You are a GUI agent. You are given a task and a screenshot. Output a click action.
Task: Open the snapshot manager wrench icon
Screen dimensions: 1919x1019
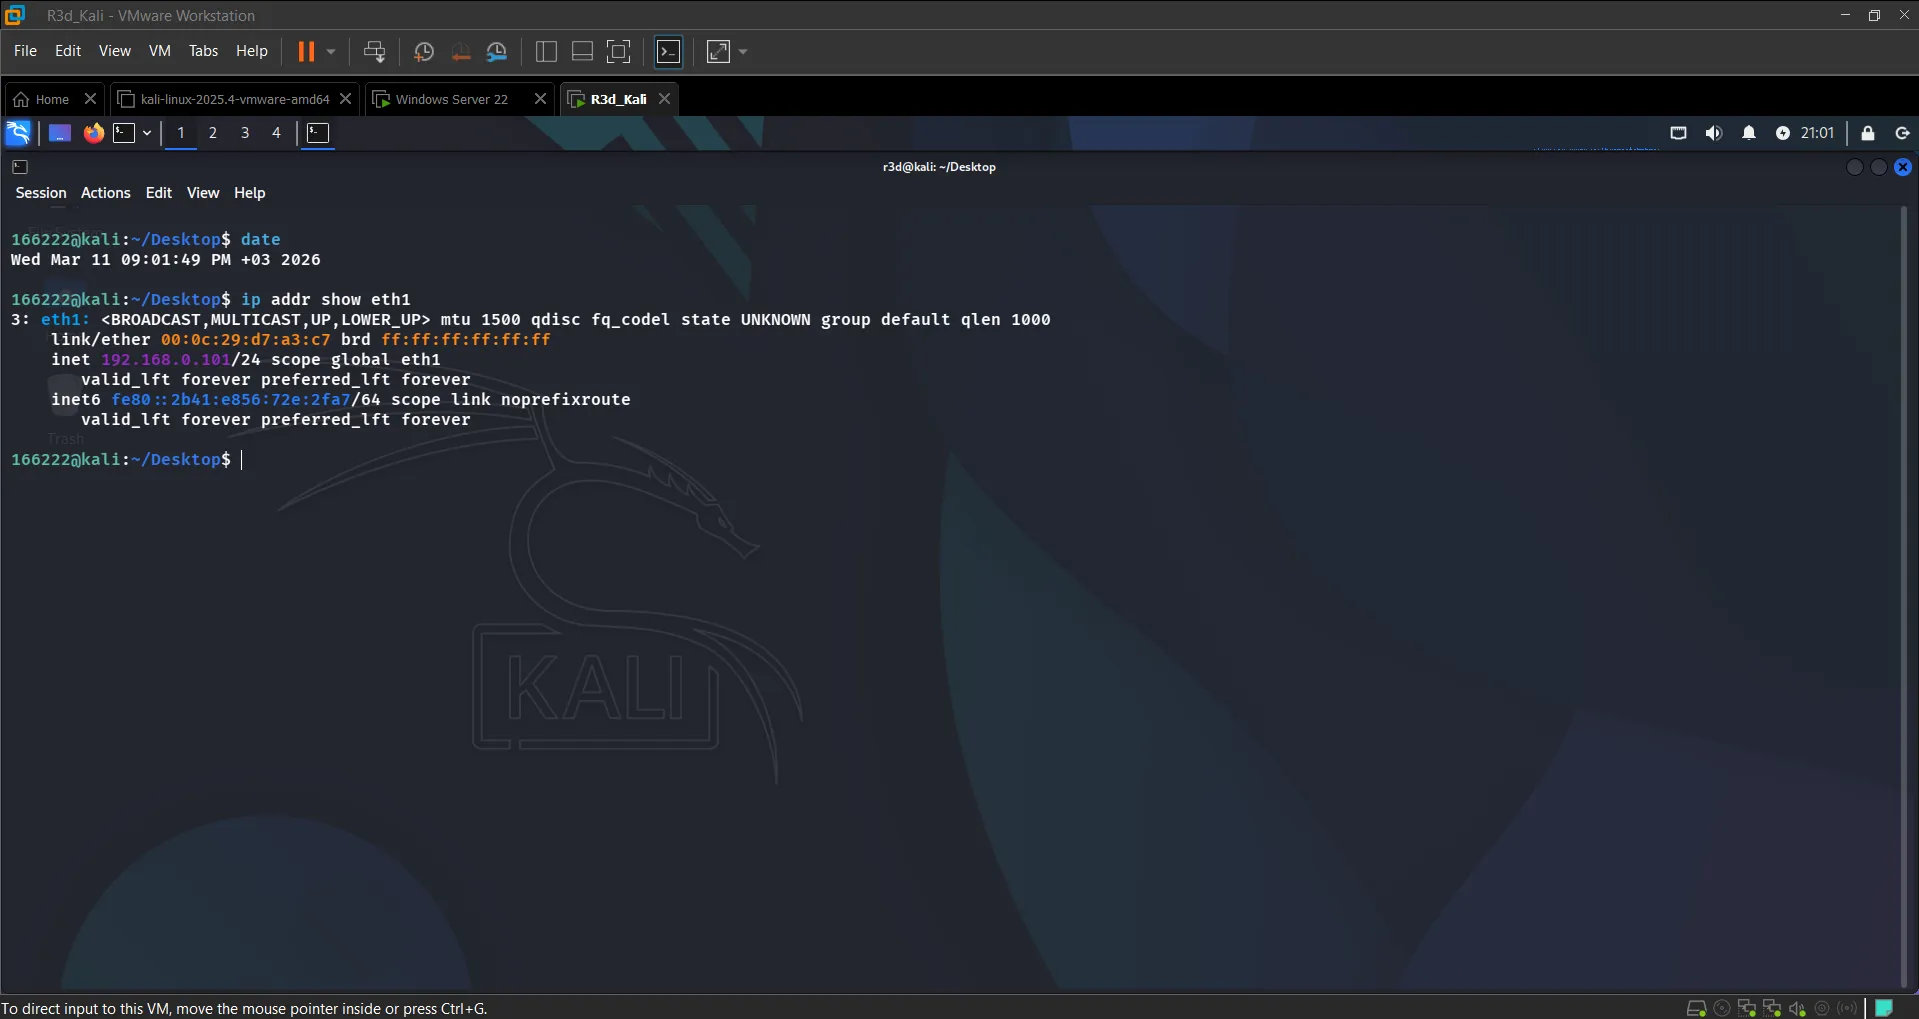tap(497, 52)
